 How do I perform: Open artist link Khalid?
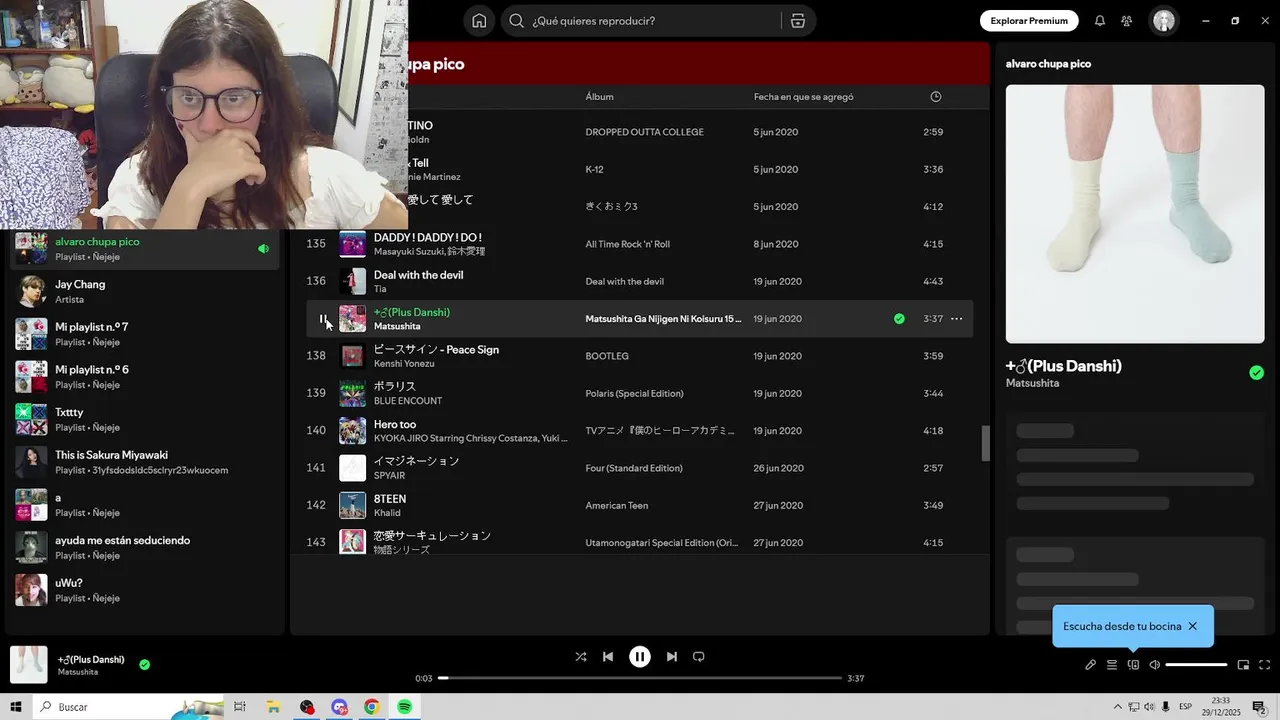coord(387,513)
